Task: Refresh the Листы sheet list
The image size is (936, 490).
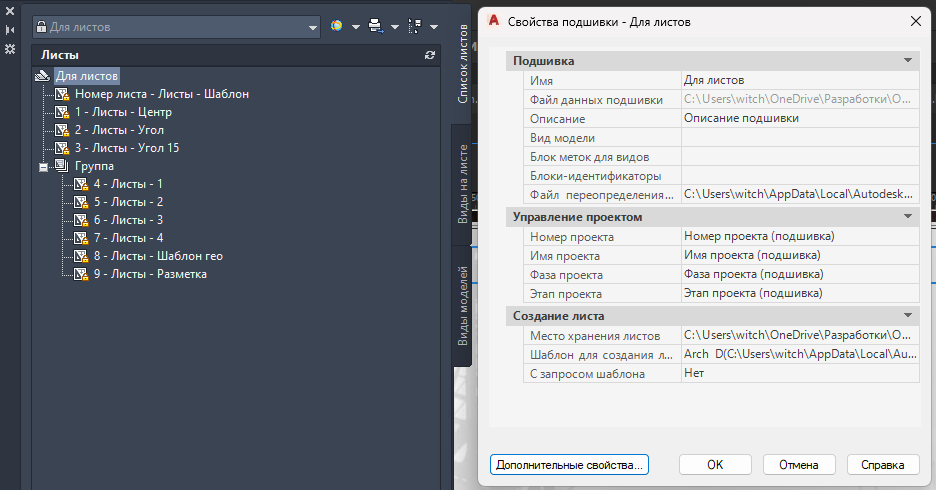Action: 430,56
